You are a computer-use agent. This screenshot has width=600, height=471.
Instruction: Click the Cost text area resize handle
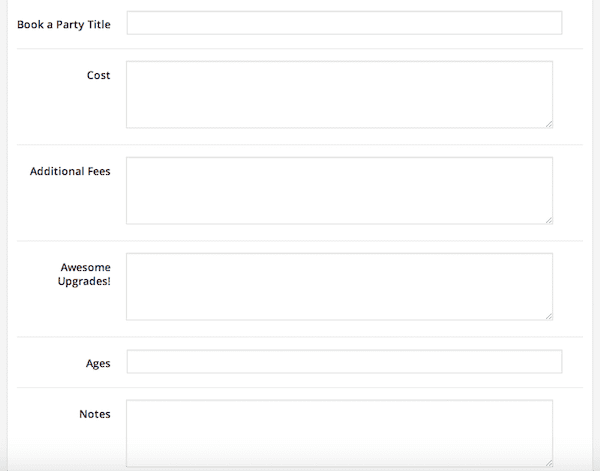pos(549,124)
